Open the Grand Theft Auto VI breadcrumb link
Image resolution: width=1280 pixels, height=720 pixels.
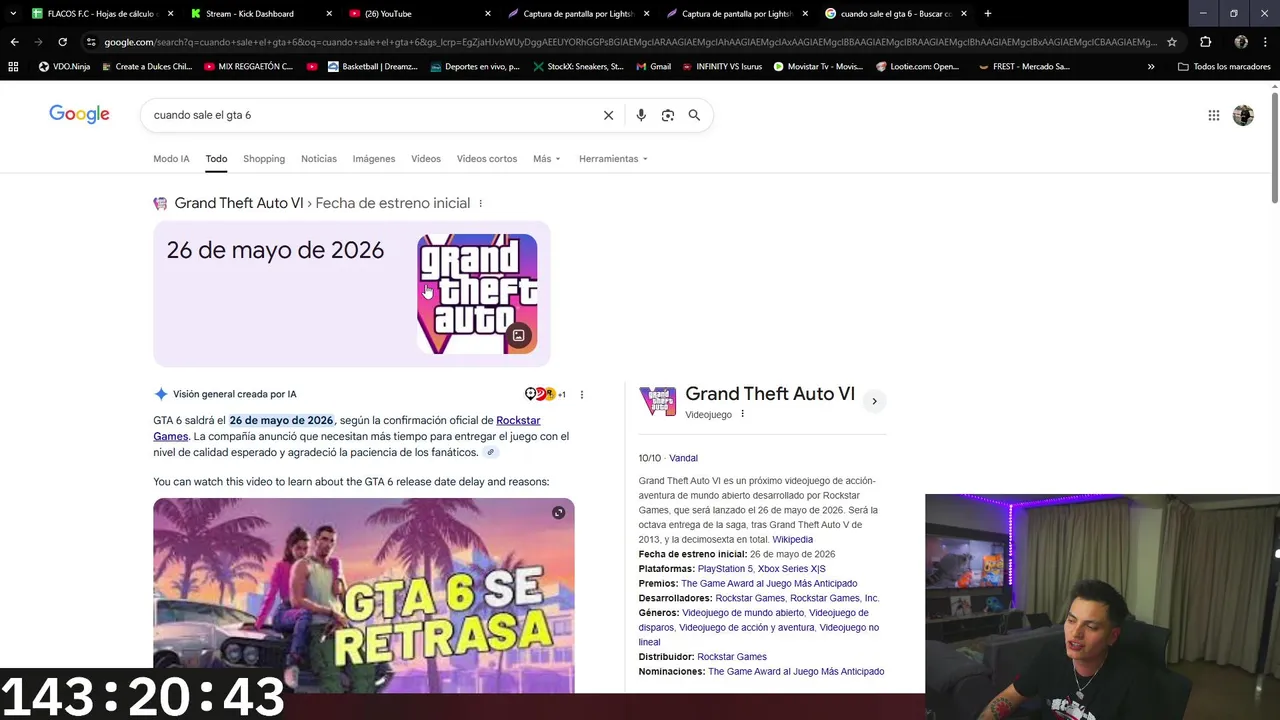click(239, 203)
